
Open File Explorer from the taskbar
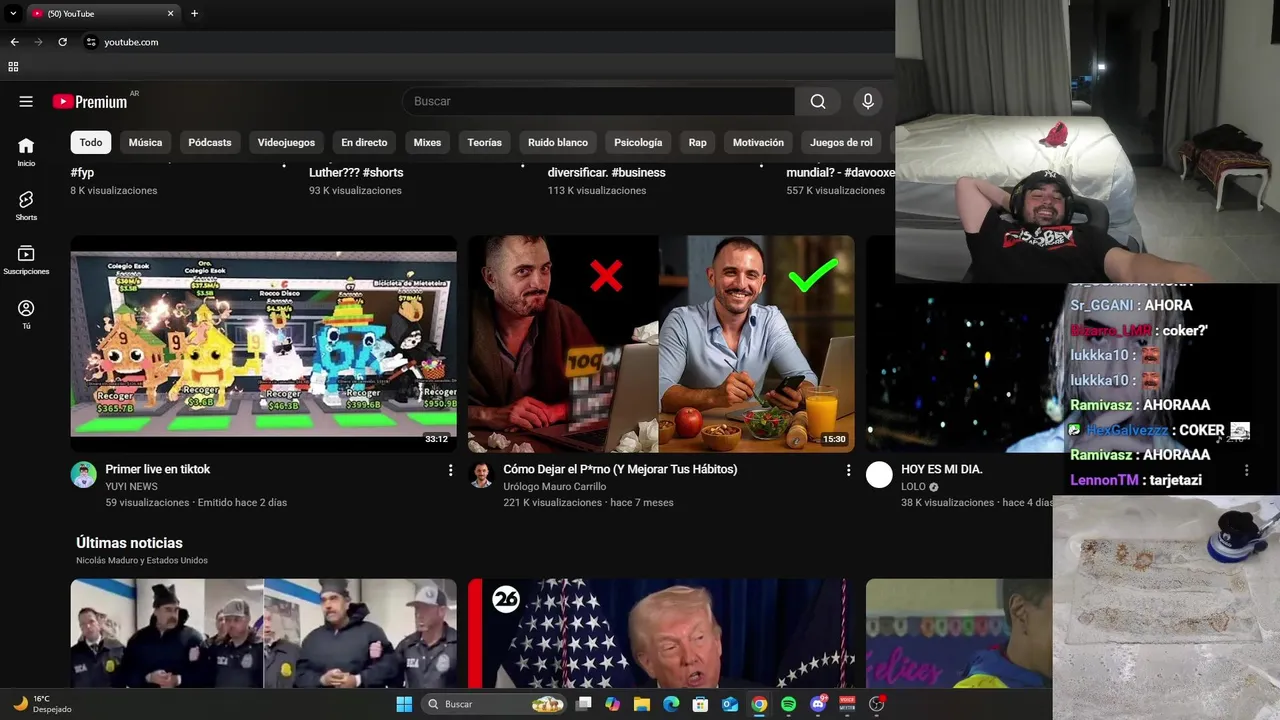(x=642, y=704)
